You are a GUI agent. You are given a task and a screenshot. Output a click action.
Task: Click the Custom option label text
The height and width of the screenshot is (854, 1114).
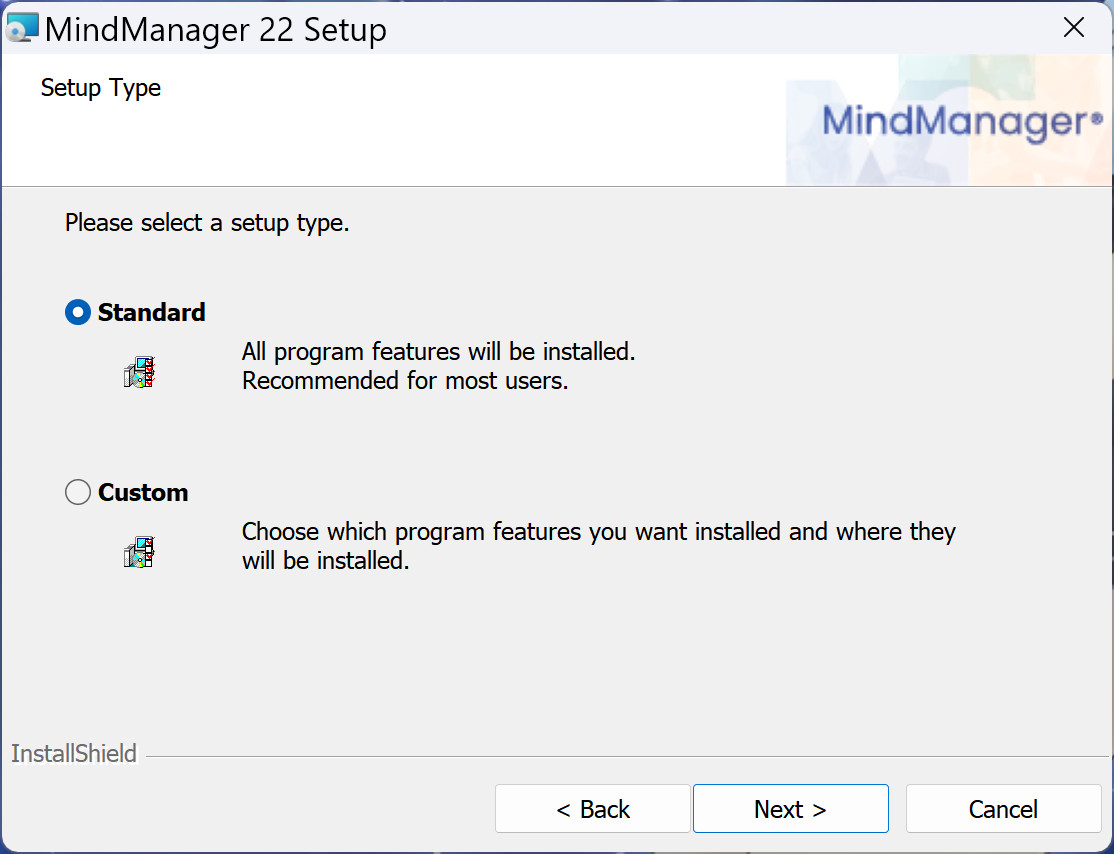143,492
